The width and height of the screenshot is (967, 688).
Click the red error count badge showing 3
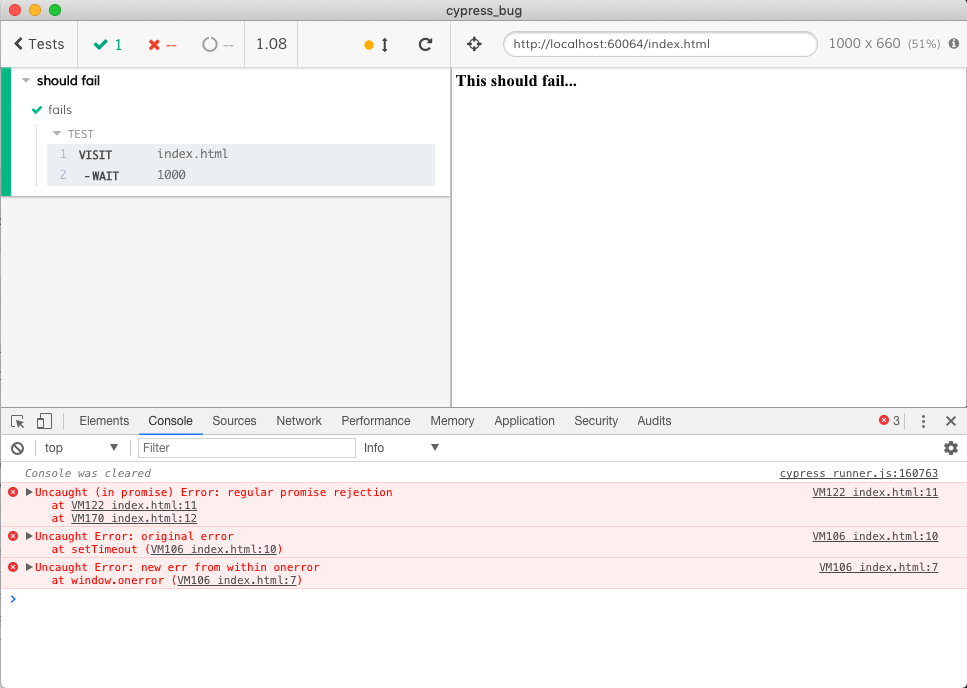886,421
